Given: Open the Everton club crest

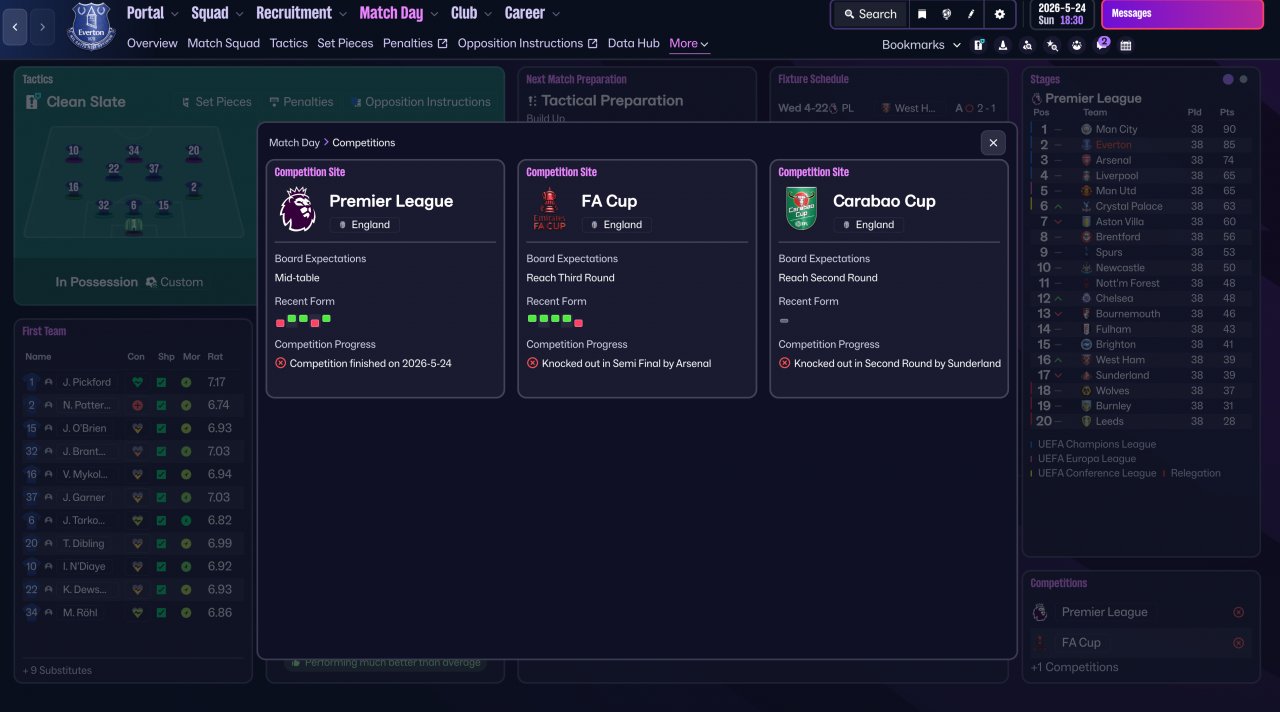Looking at the screenshot, I should [x=91, y=27].
